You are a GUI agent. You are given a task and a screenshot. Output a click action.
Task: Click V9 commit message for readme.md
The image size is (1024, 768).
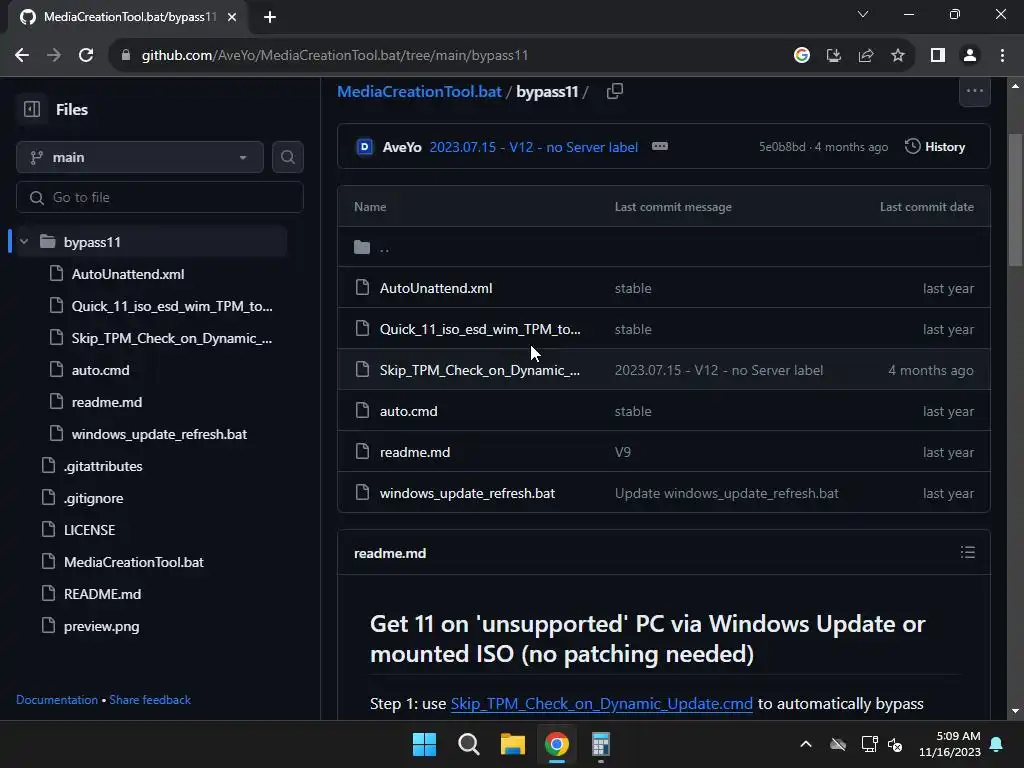pyautogui.click(x=622, y=453)
